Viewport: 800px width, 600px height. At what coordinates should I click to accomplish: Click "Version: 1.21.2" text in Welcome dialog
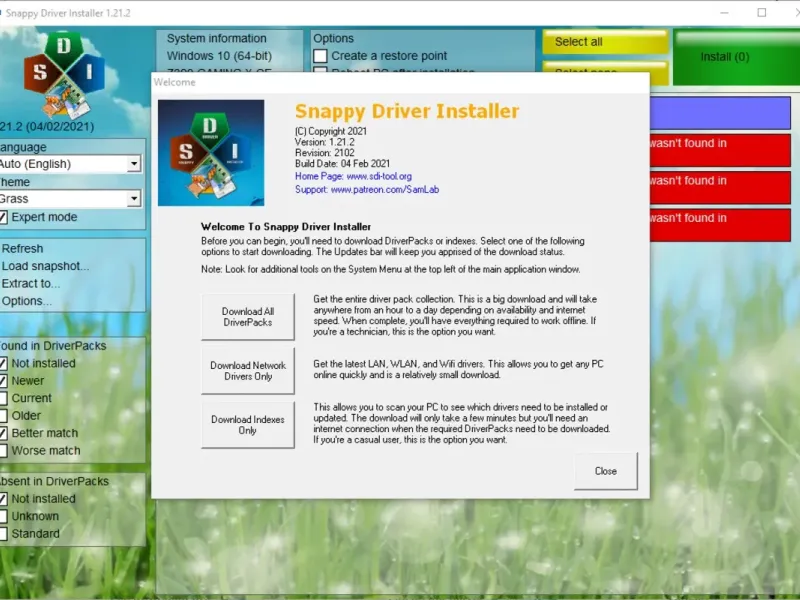pos(324,142)
